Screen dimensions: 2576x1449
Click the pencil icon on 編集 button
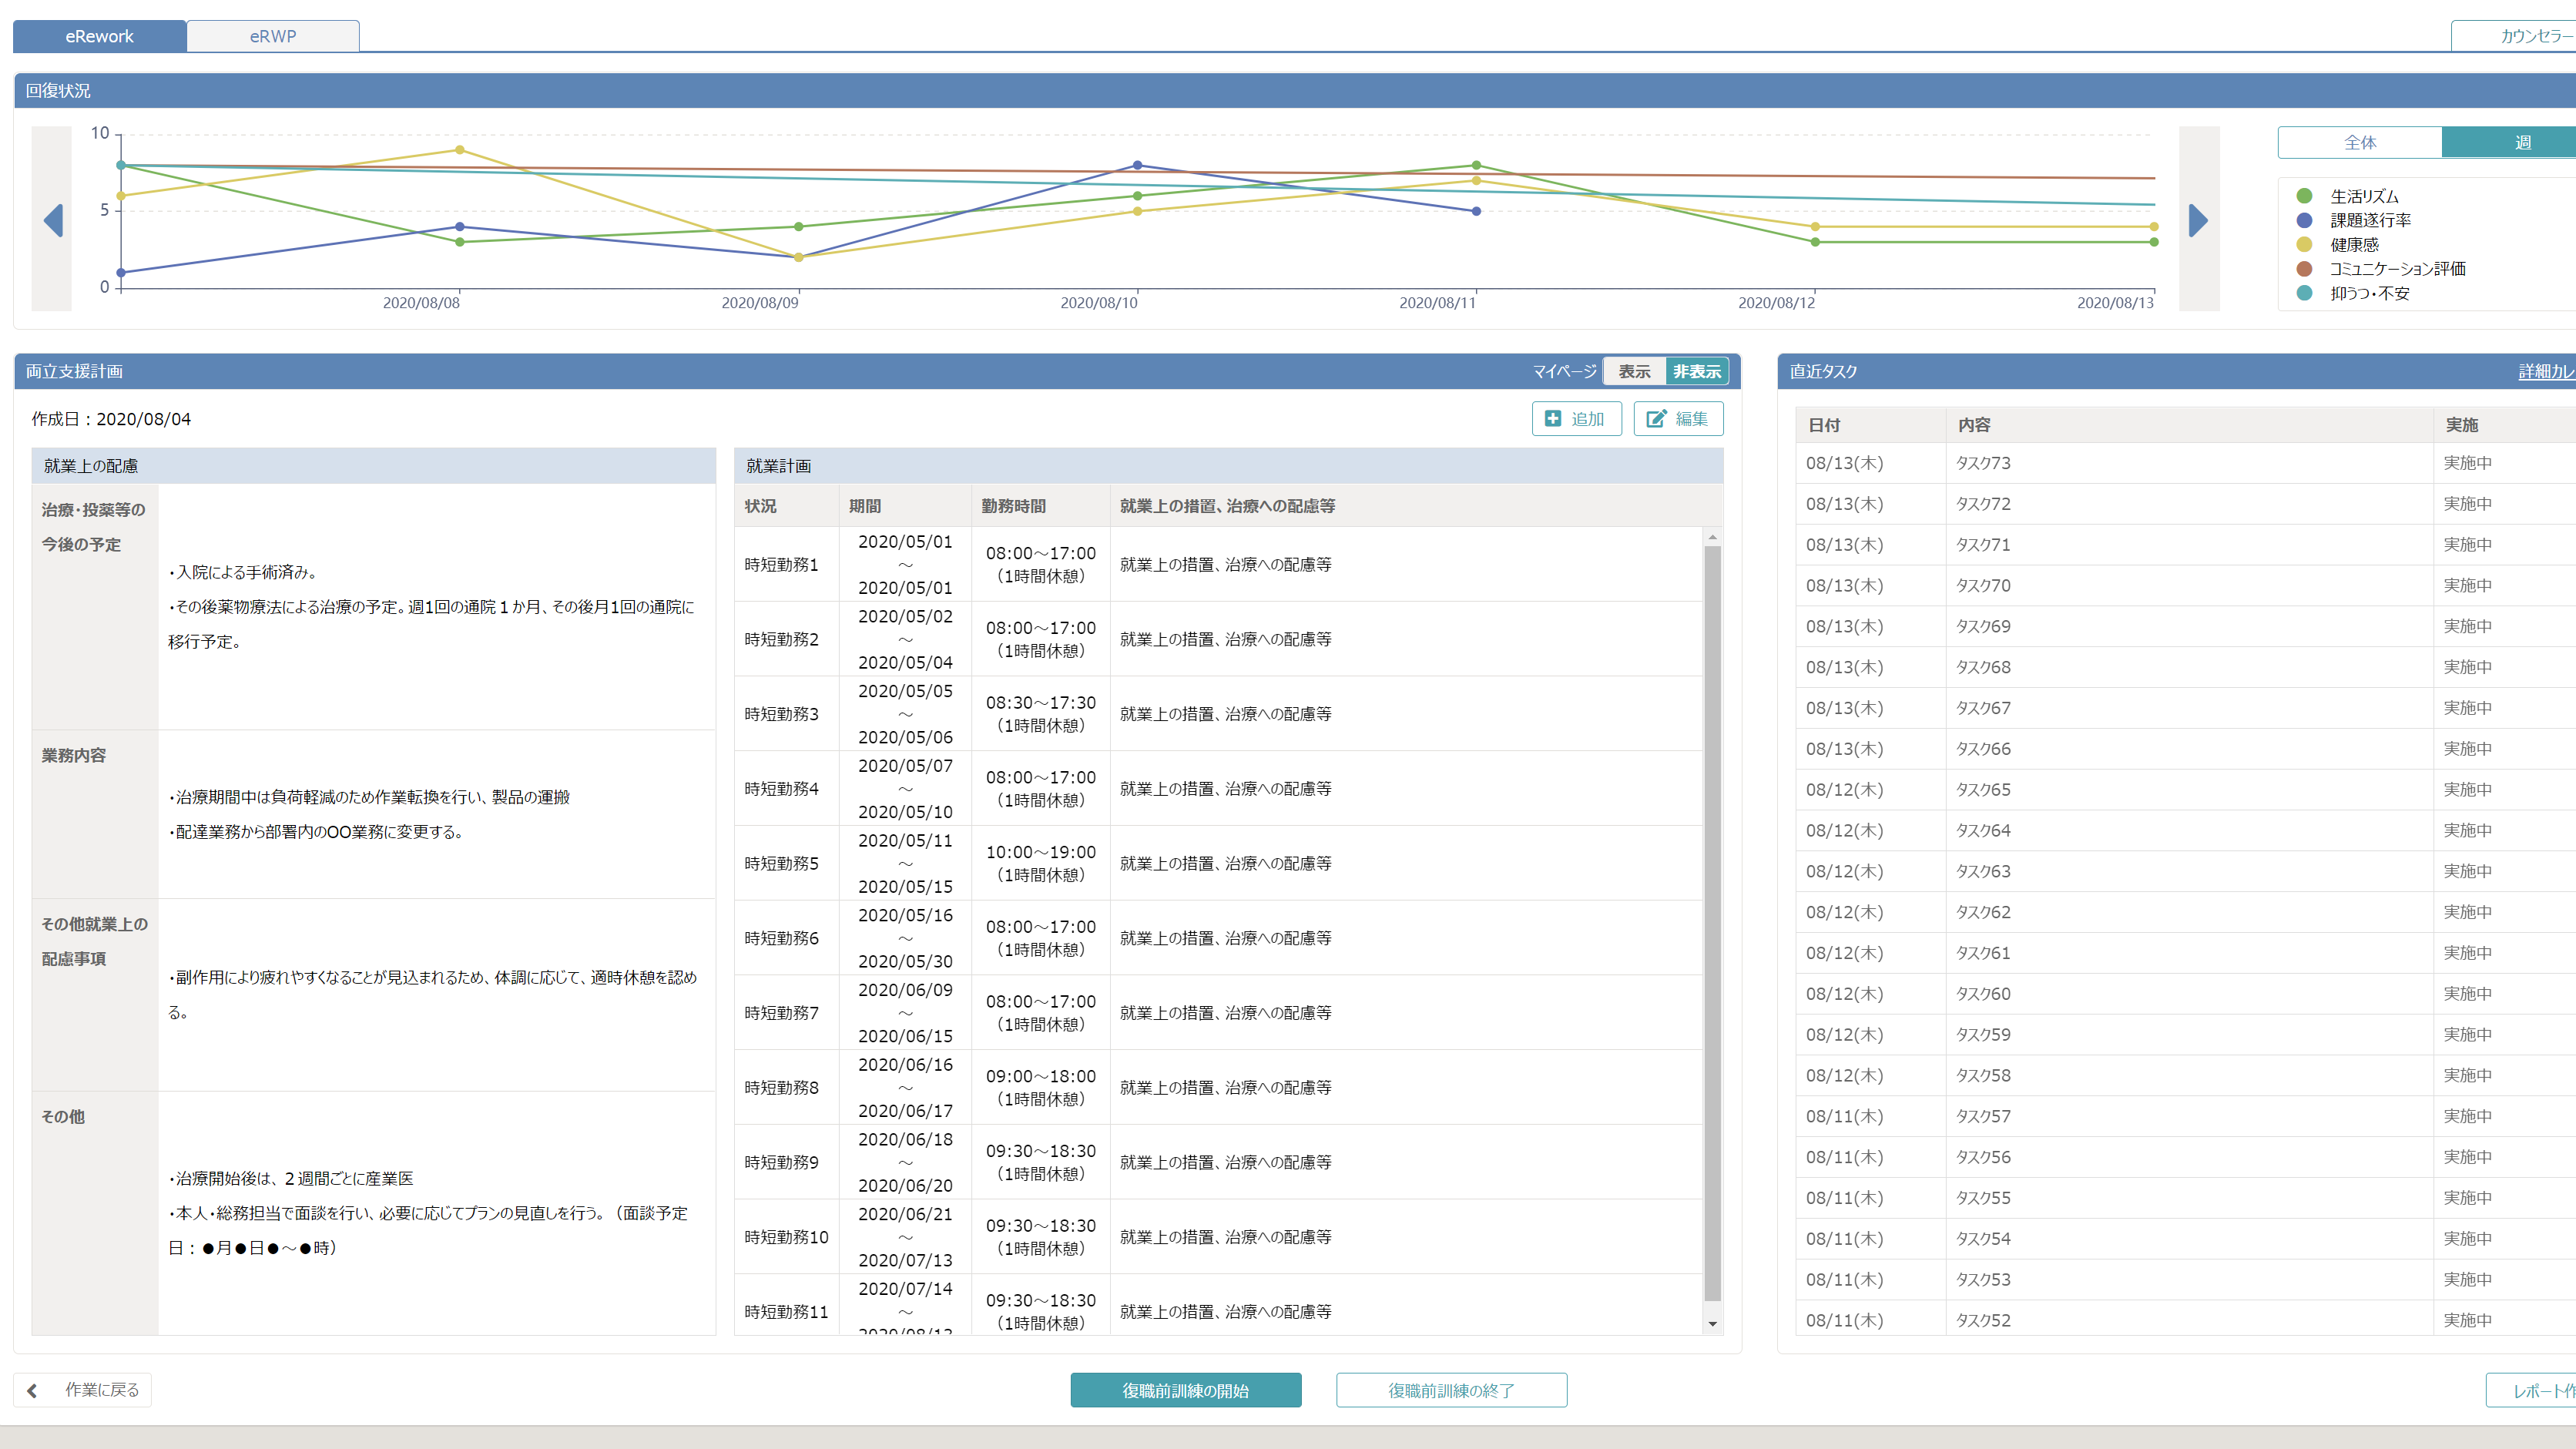(1656, 418)
